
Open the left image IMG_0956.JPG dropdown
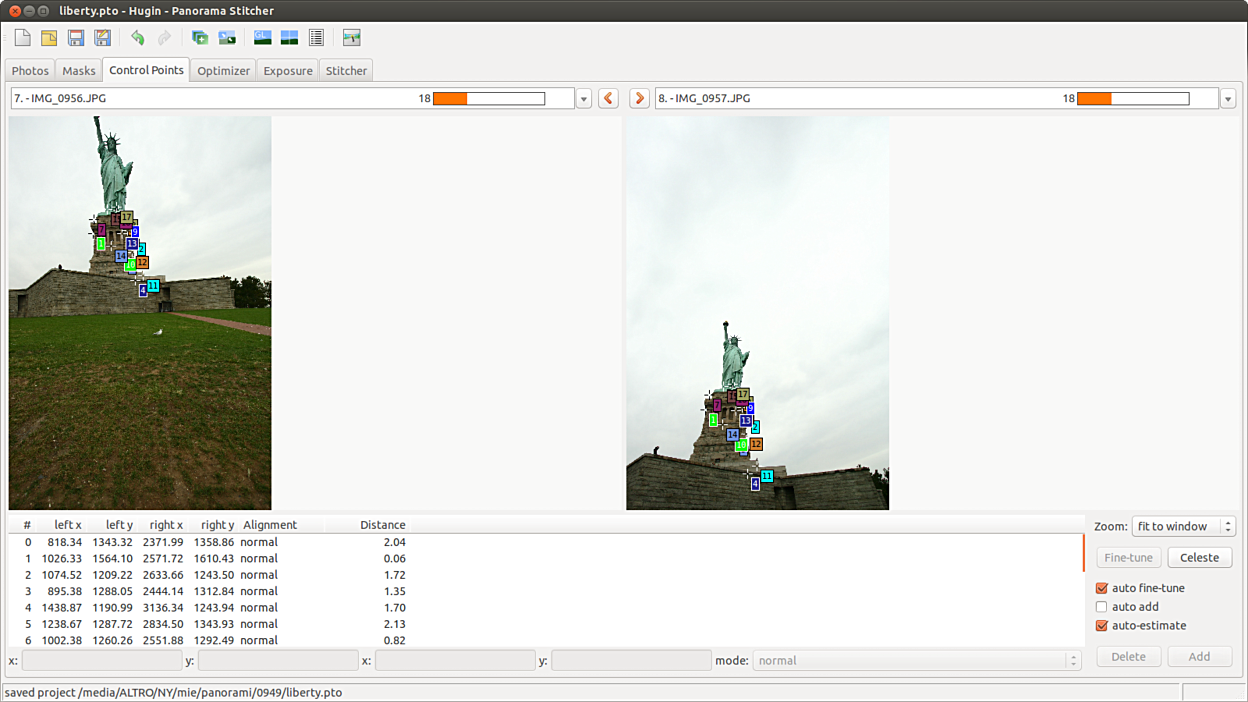coord(583,99)
